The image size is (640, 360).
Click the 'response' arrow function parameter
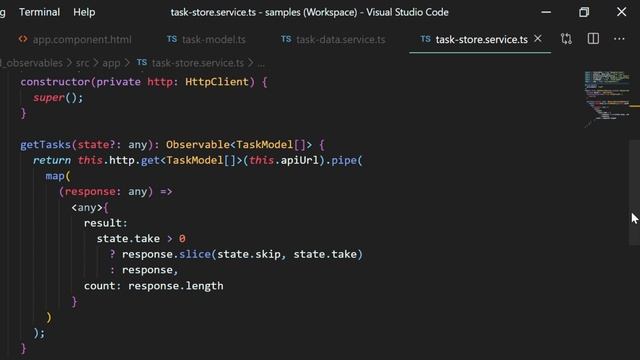click(x=90, y=191)
